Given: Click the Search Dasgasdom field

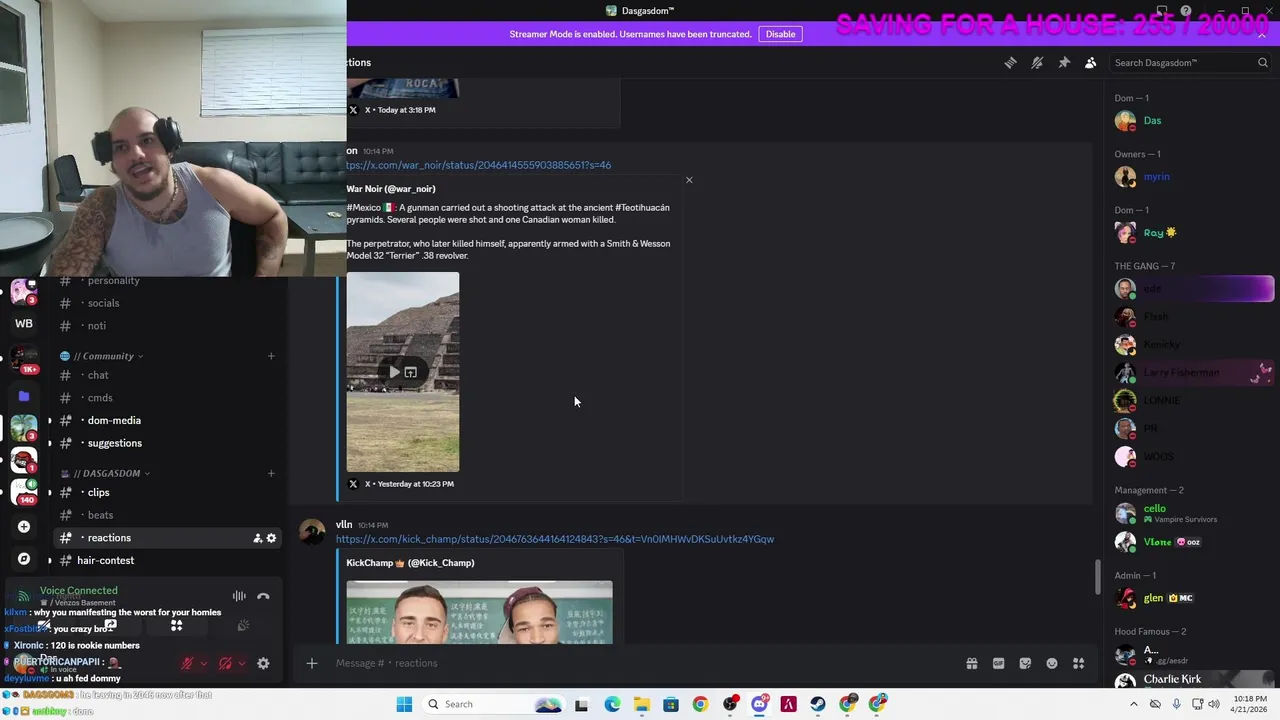Looking at the screenshot, I should pos(1190,62).
